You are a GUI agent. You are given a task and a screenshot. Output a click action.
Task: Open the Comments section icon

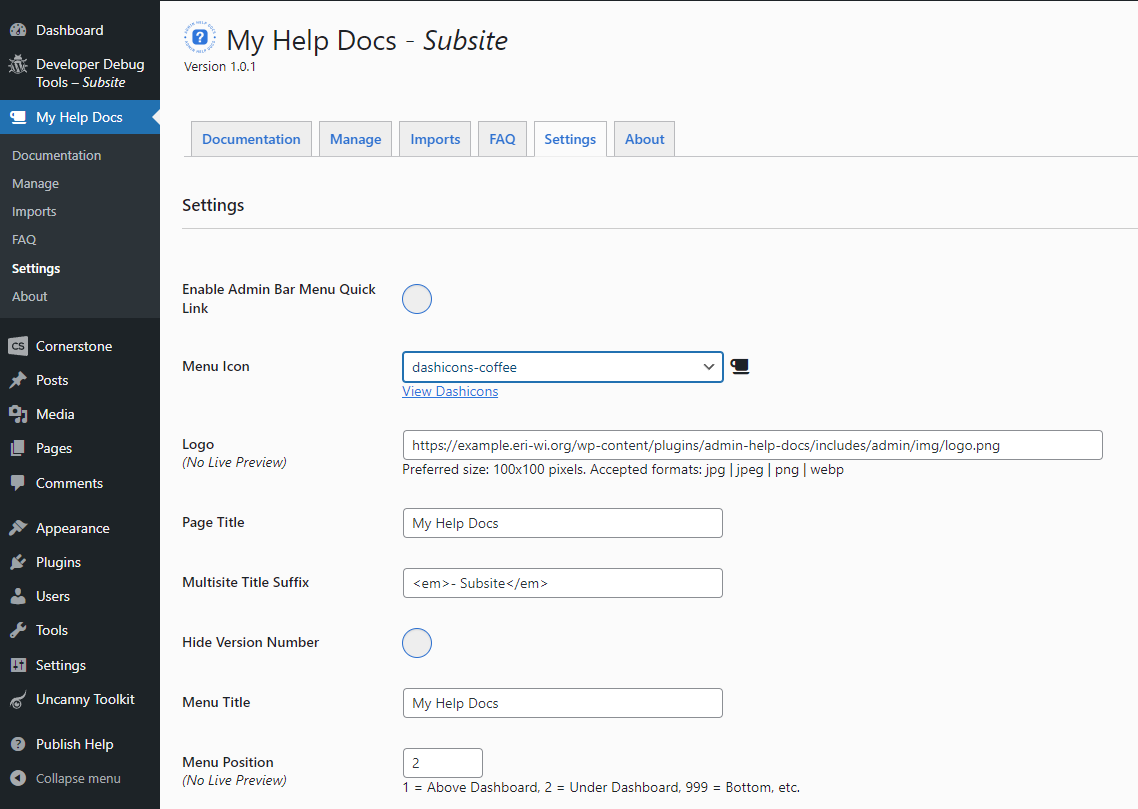(17, 482)
